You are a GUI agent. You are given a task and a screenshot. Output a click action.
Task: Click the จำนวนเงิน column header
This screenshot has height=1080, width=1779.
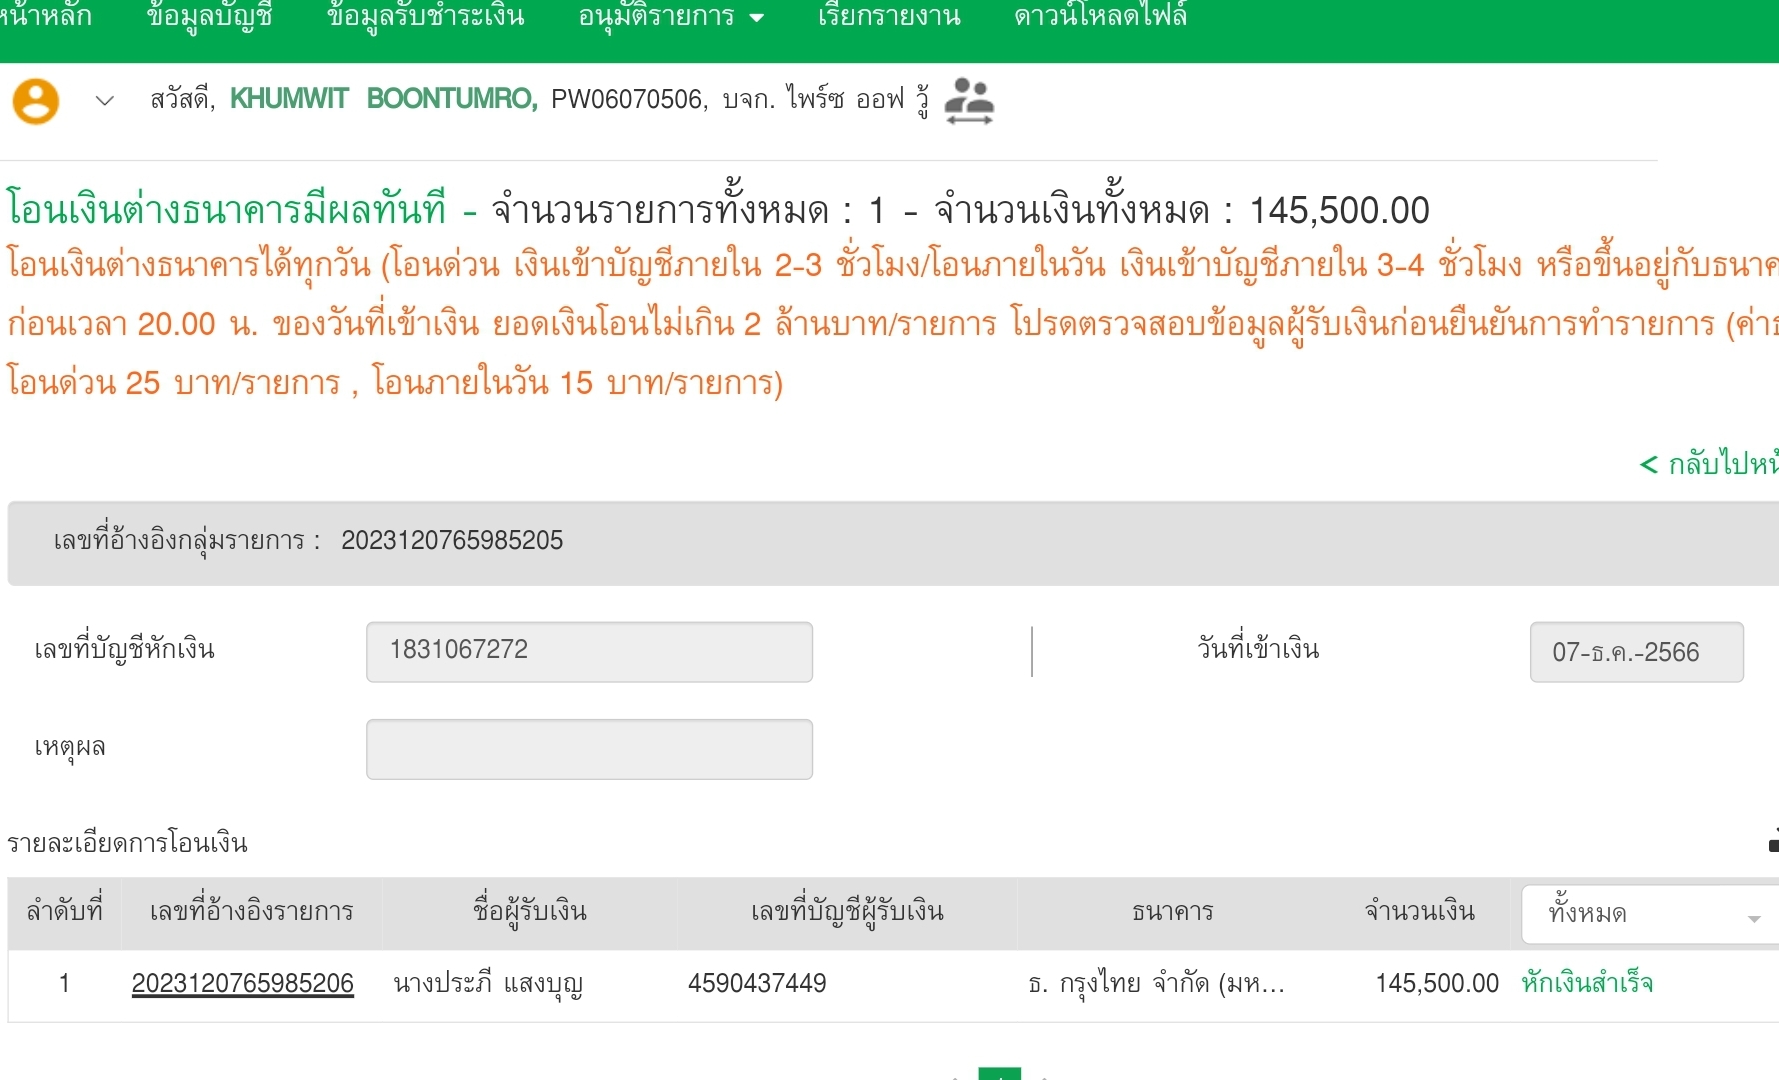(1419, 912)
